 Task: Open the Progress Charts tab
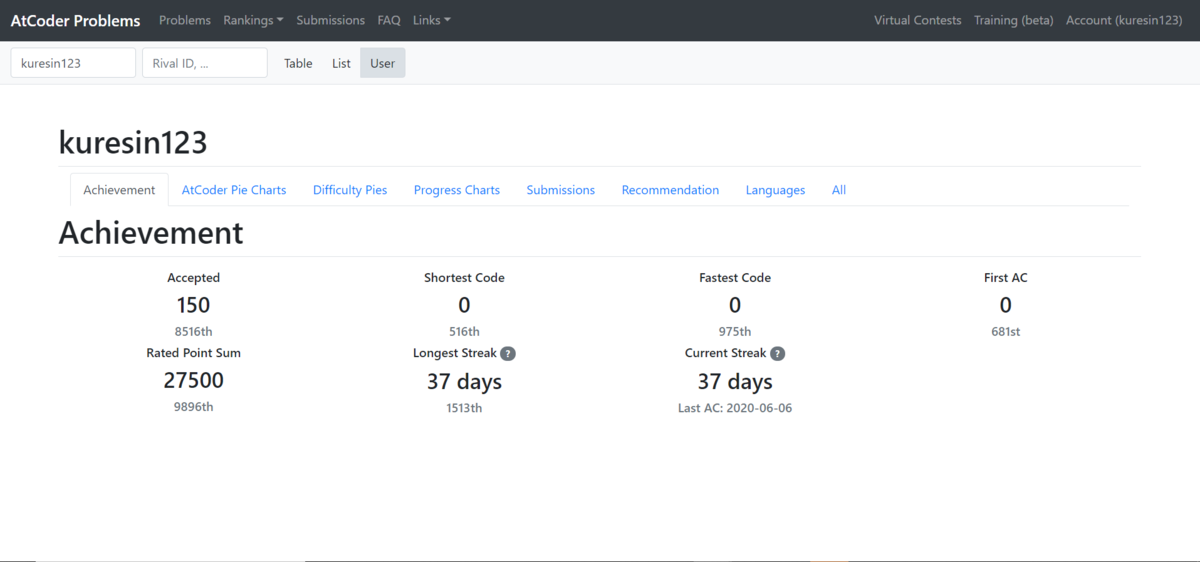(457, 190)
